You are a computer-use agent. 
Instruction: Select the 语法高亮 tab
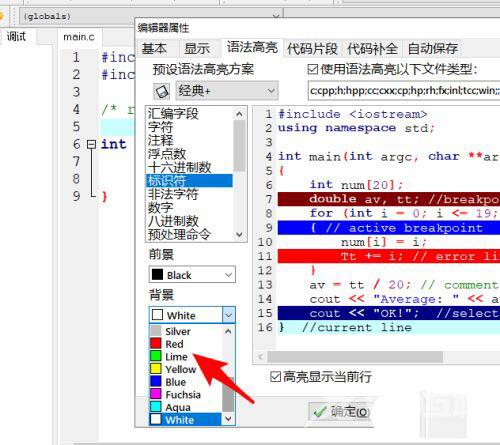(252, 47)
